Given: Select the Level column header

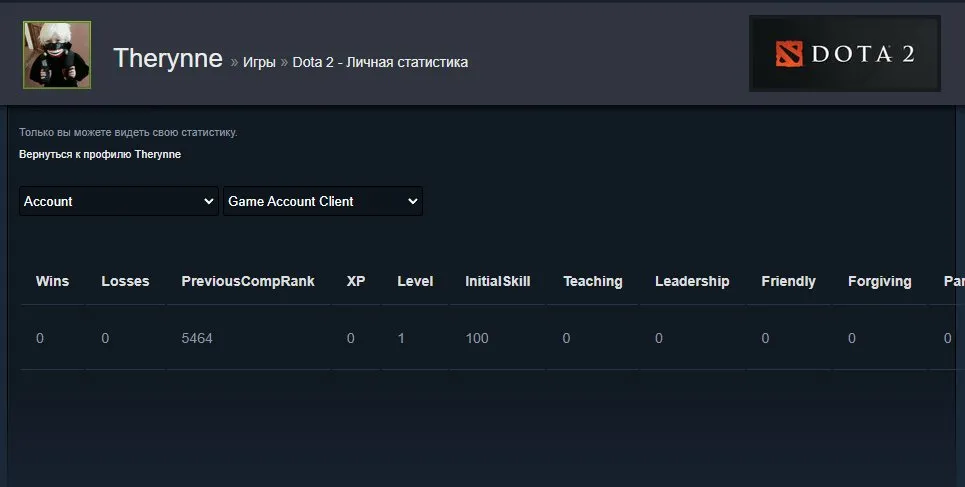Looking at the screenshot, I should (x=415, y=281).
